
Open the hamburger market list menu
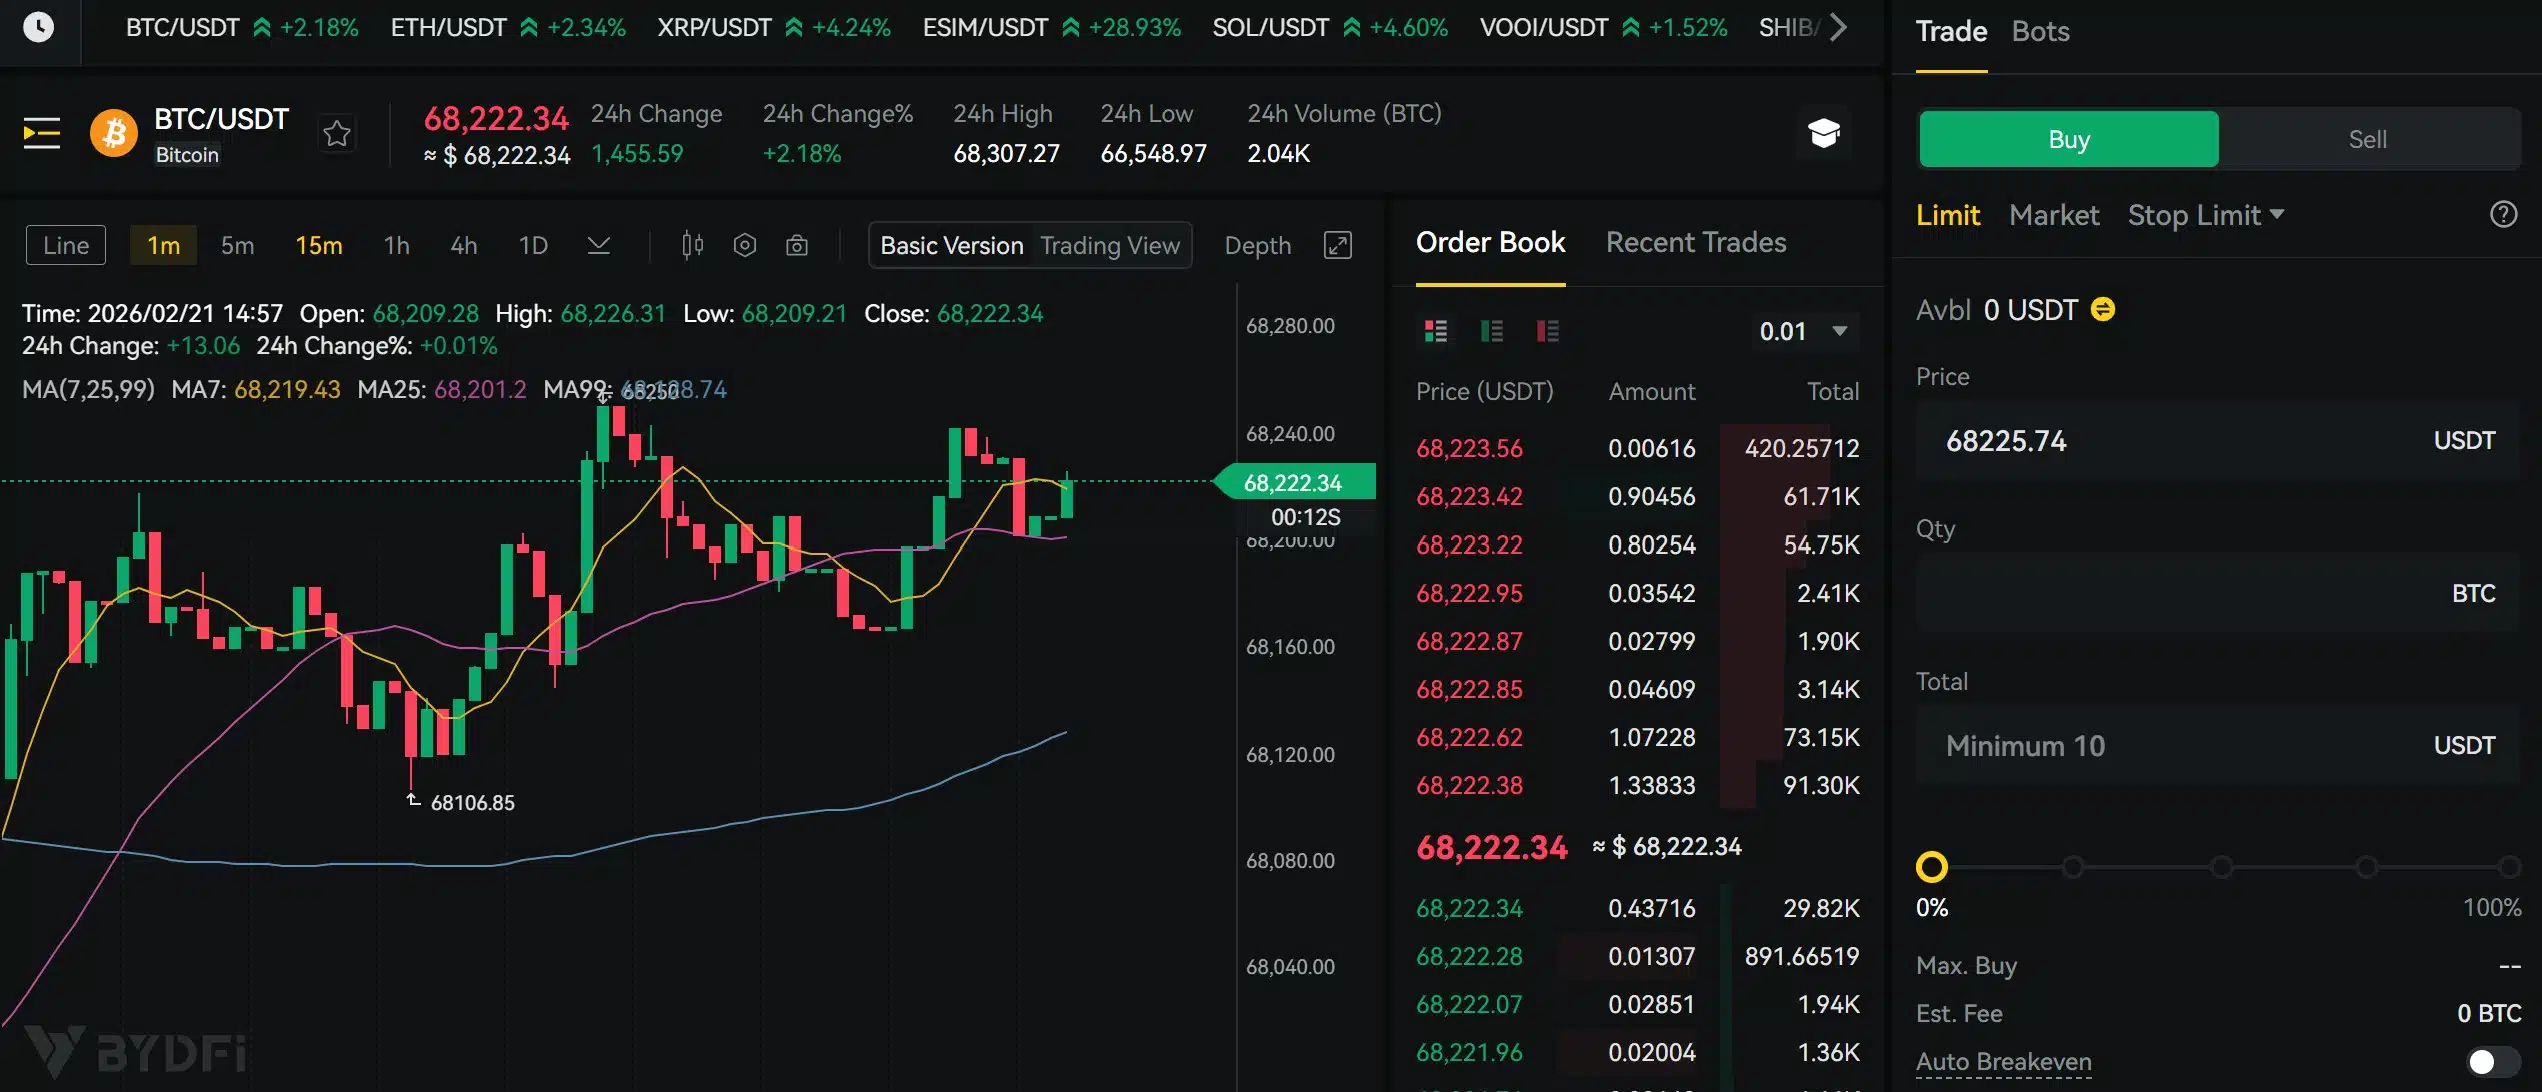click(42, 133)
